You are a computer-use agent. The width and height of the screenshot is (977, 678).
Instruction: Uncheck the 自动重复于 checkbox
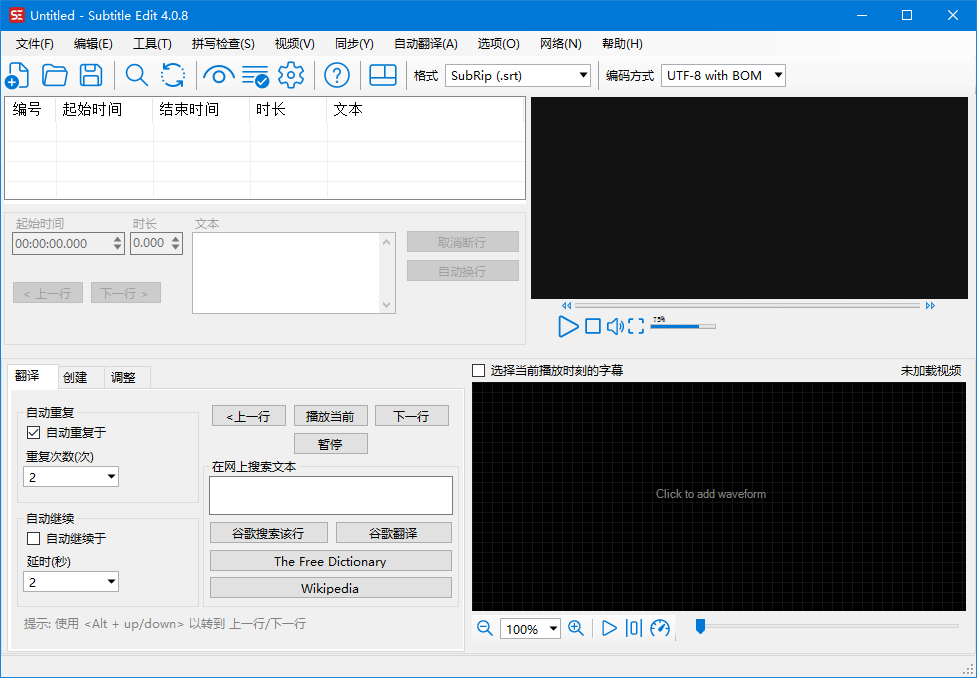point(34,433)
